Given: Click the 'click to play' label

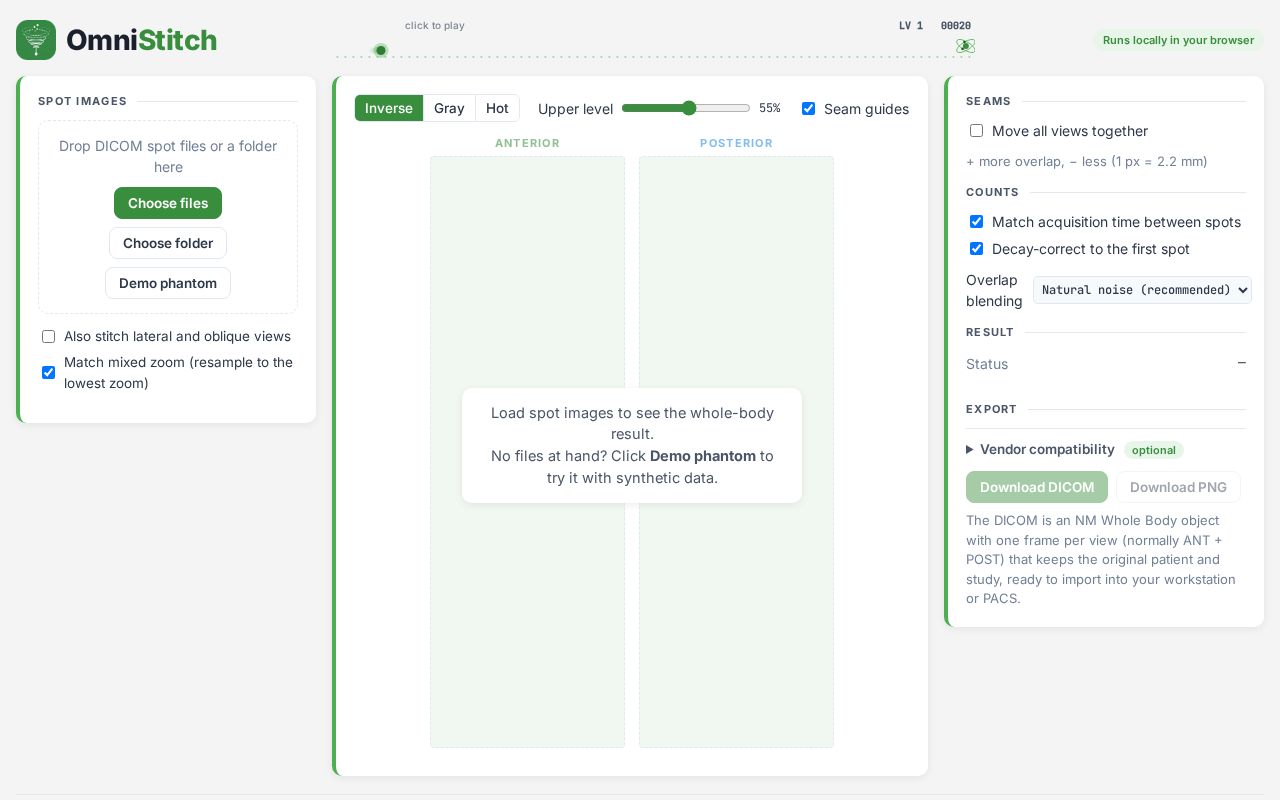Looking at the screenshot, I should tap(435, 26).
